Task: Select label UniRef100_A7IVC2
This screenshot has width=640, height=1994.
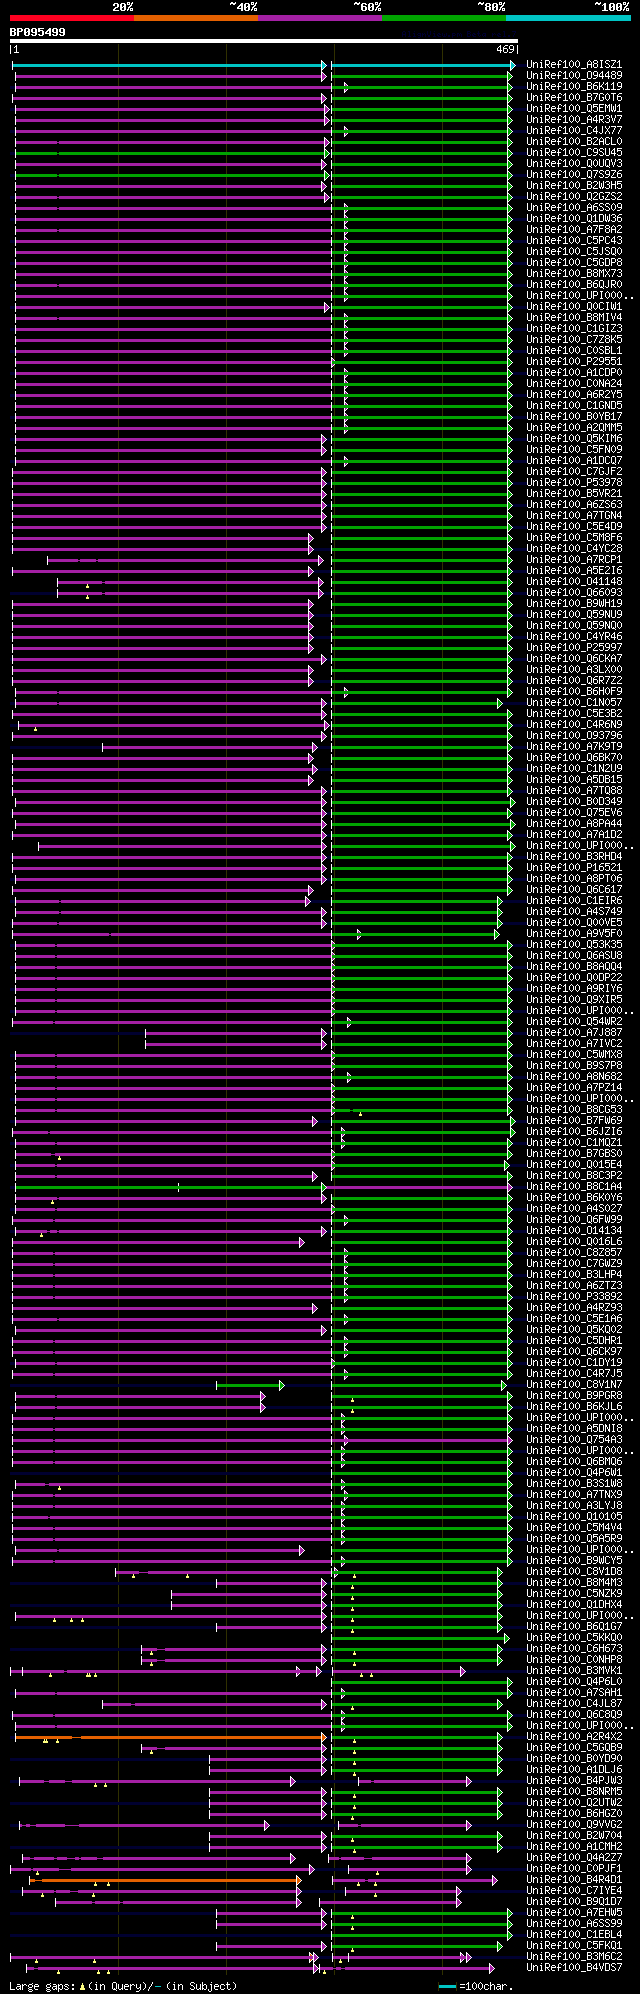Action: click(574, 1043)
